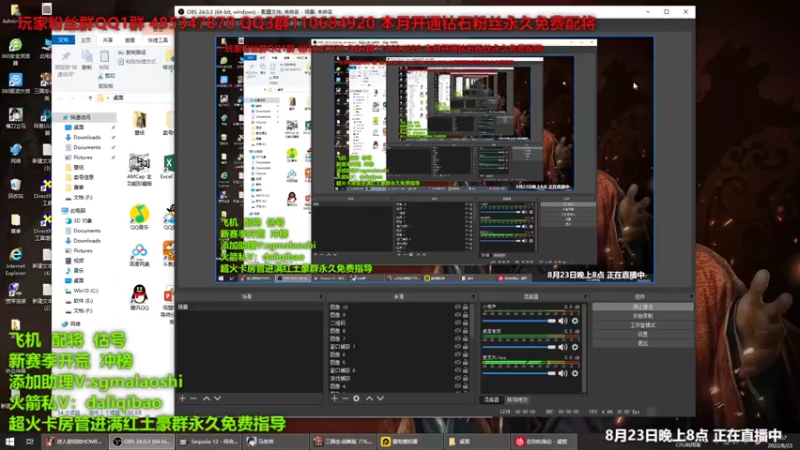Add a new source with the Sources plus icon
Viewport: 800px width, 450px height.
click(334, 398)
